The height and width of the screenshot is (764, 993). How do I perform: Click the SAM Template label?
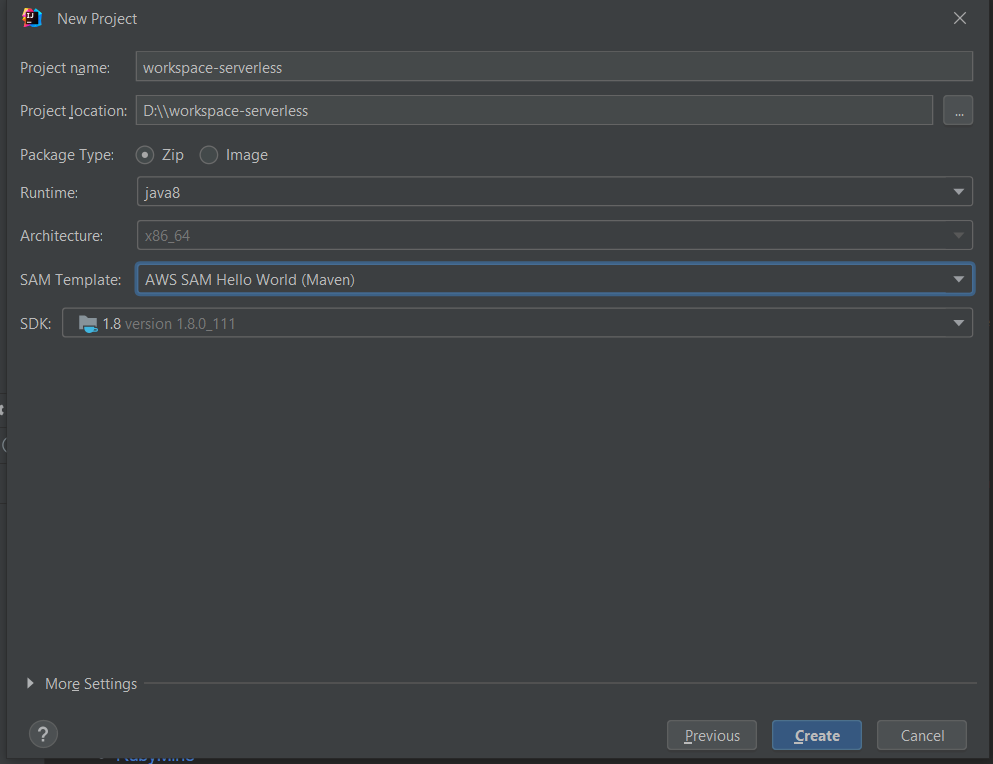click(x=70, y=279)
